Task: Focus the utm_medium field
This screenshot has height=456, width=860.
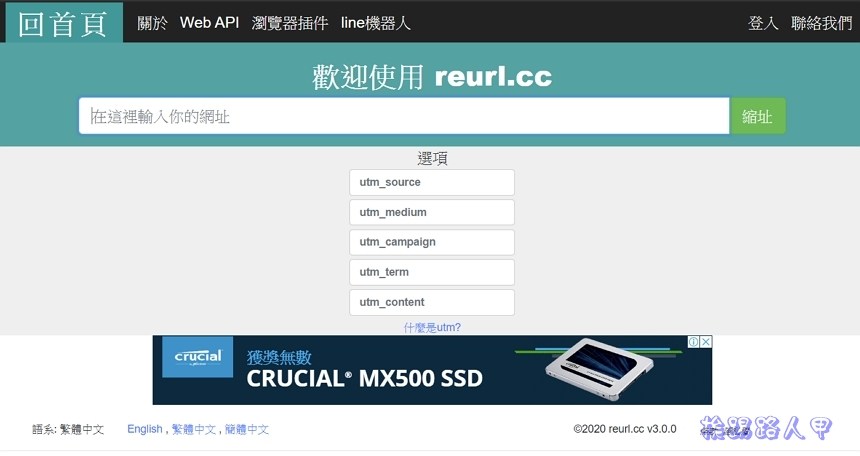Action: point(432,212)
